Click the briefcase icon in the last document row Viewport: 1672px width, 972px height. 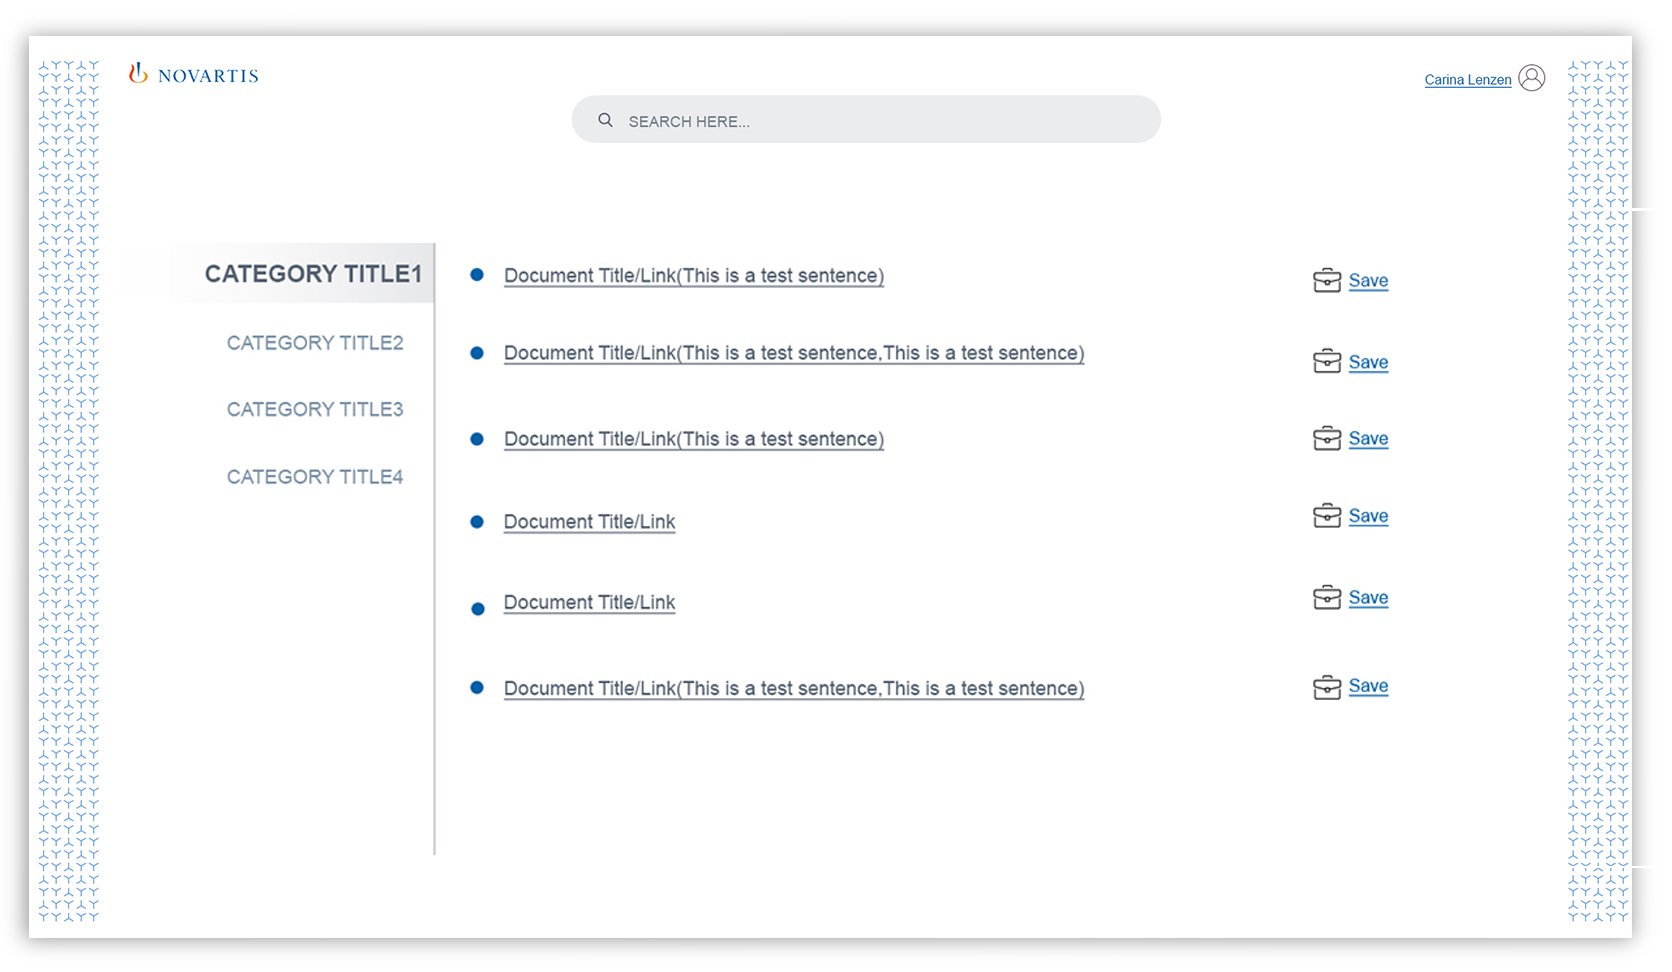click(x=1327, y=687)
